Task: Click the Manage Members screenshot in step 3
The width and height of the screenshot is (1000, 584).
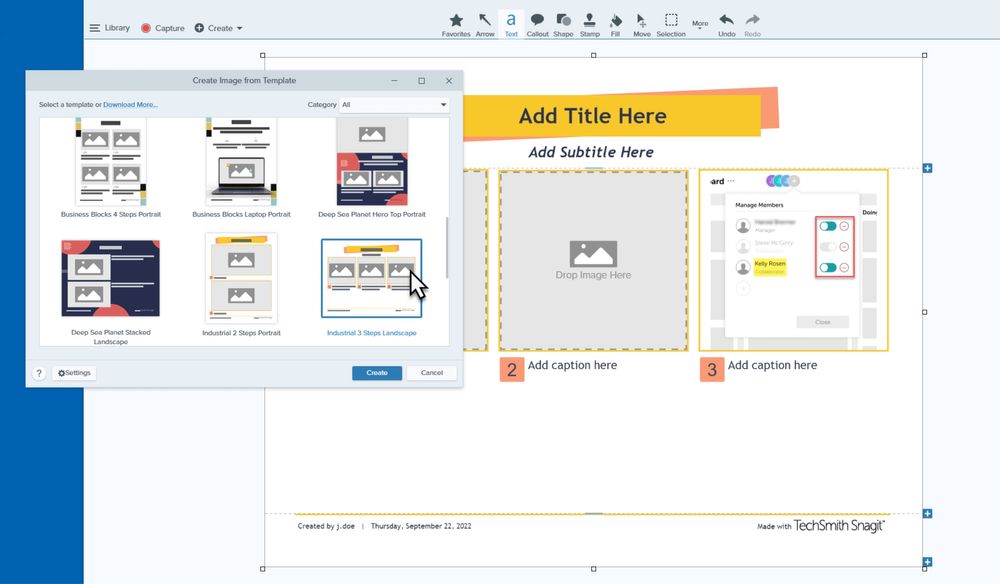Action: (x=793, y=260)
